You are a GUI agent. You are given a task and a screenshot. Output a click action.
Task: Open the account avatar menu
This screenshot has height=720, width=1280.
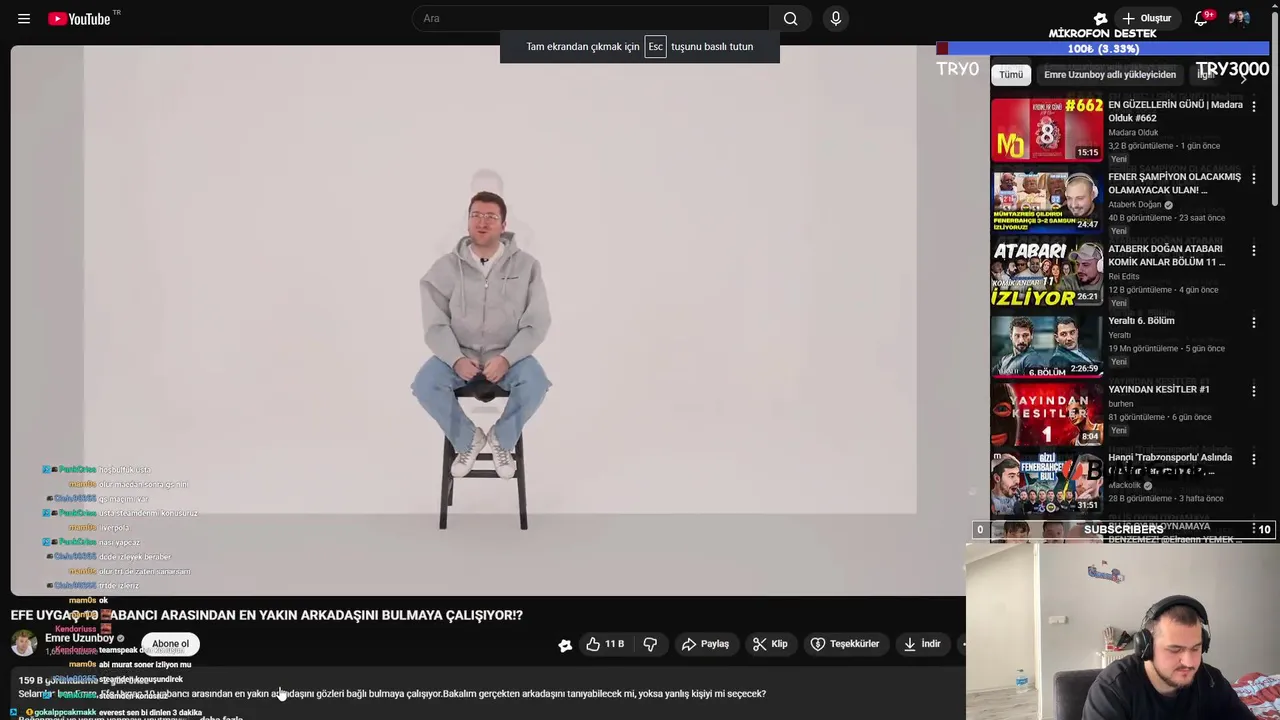coord(1239,18)
